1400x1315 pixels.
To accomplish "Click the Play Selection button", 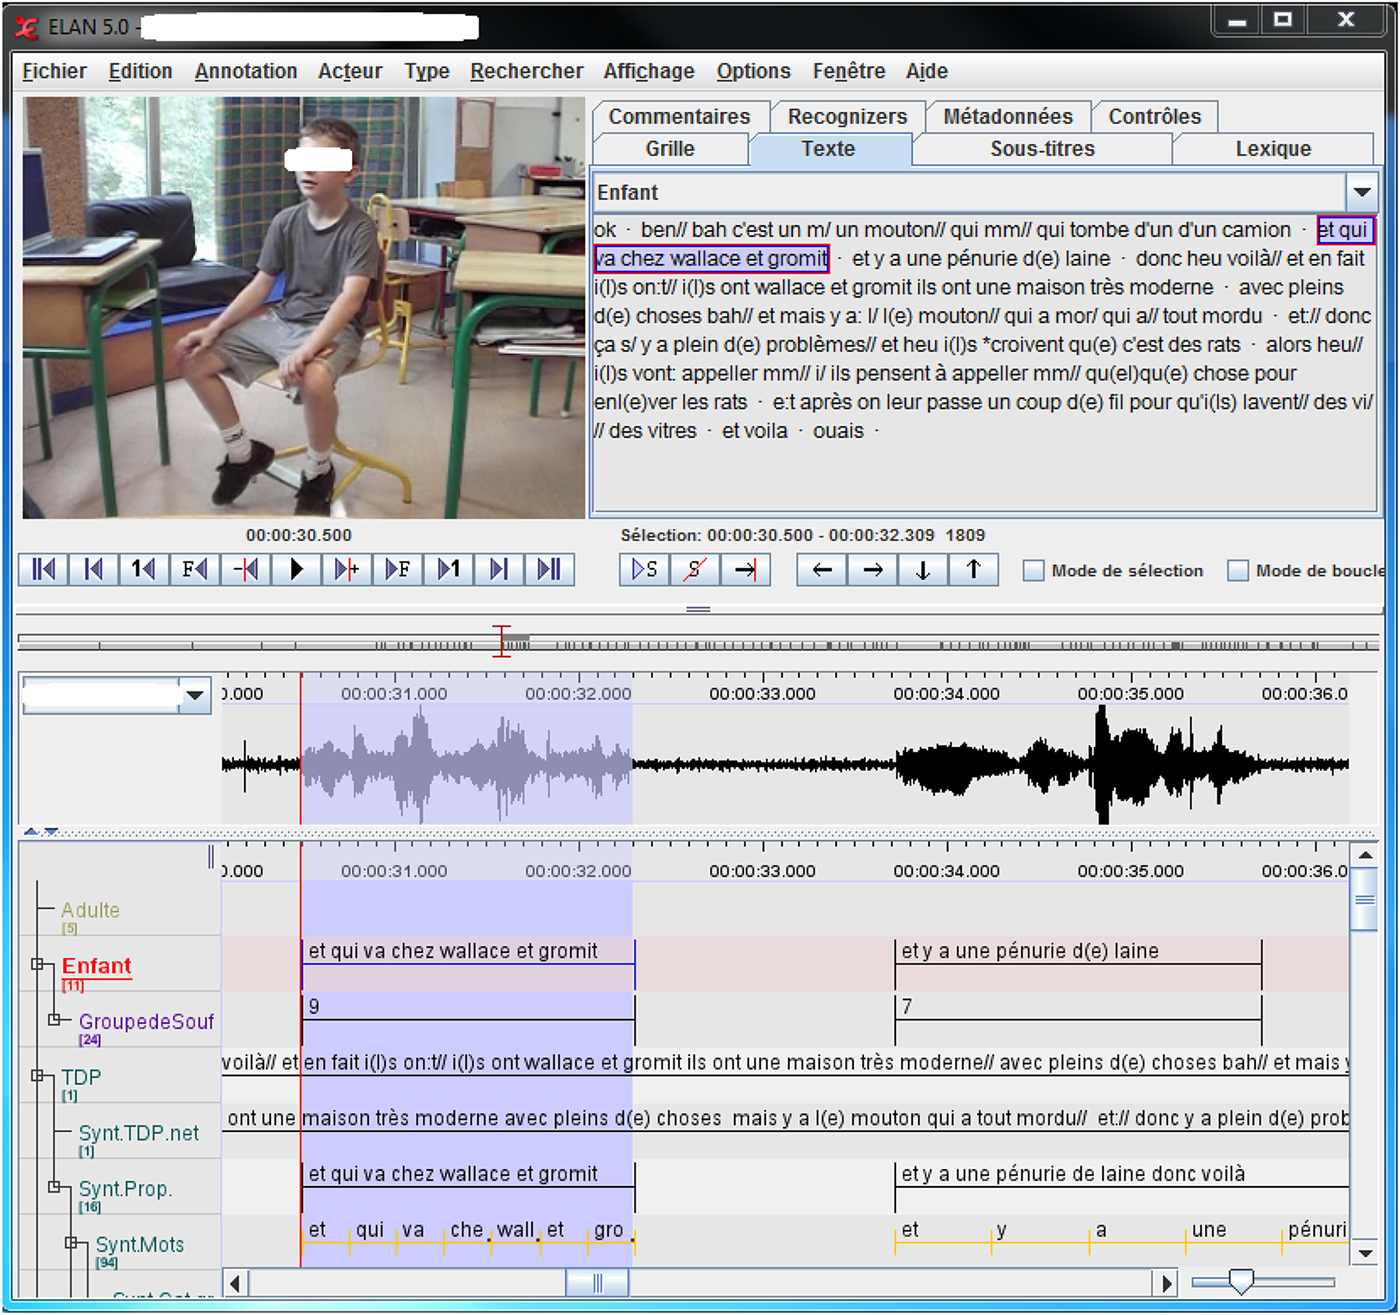I will (x=645, y=570).
